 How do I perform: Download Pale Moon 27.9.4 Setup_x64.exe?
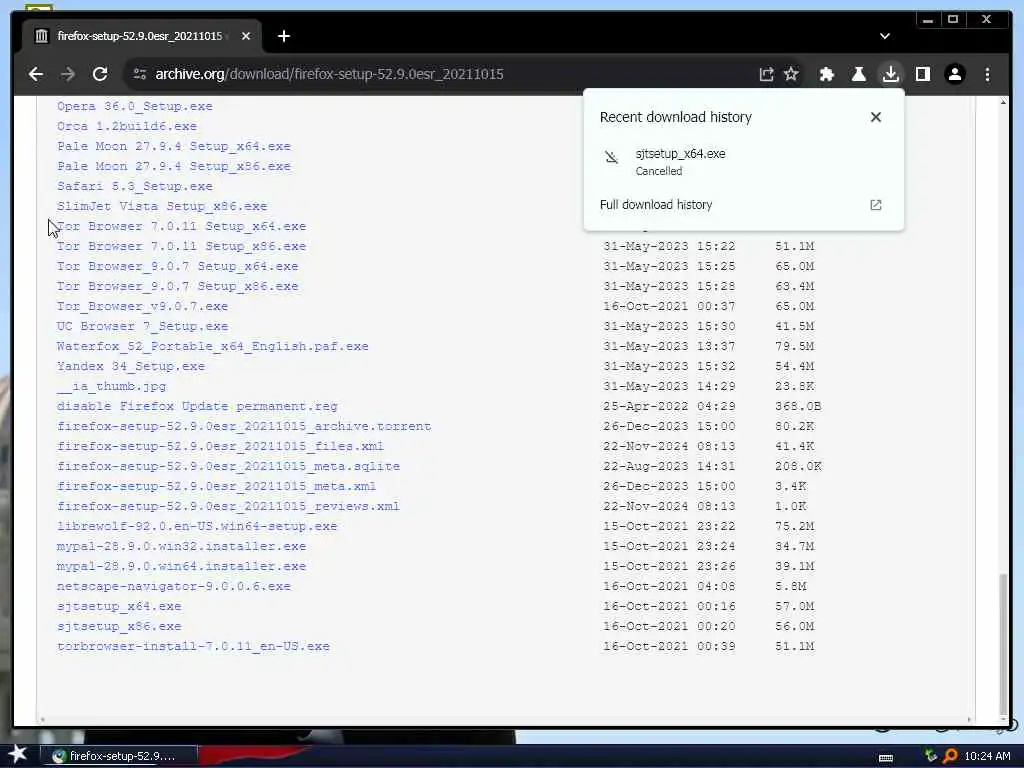[174, 146]
